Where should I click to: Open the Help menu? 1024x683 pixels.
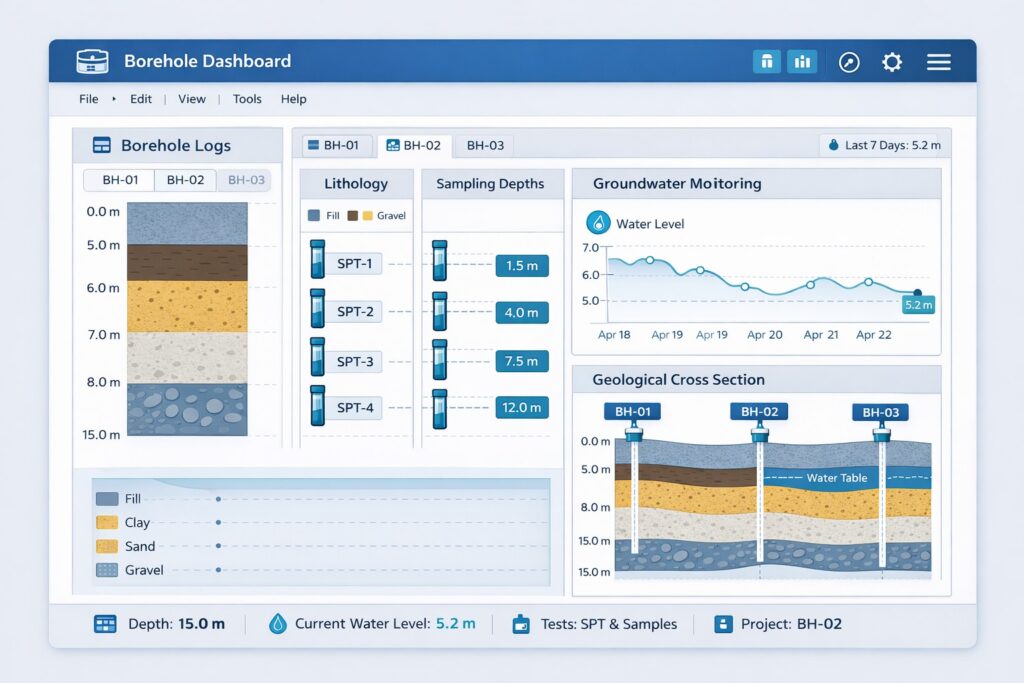tap(293, 99)
